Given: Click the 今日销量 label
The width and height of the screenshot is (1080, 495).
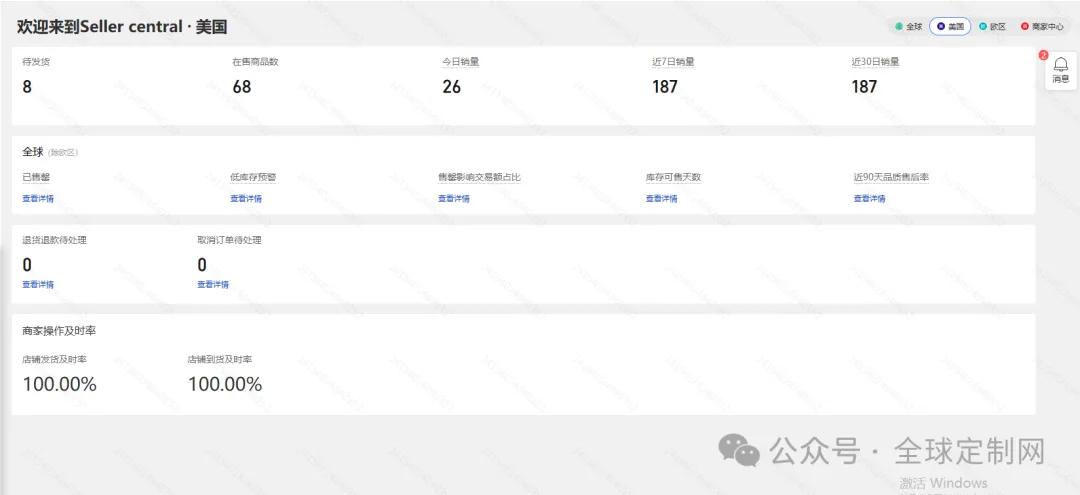Looking at the screenshot, I should click(461, 62).
